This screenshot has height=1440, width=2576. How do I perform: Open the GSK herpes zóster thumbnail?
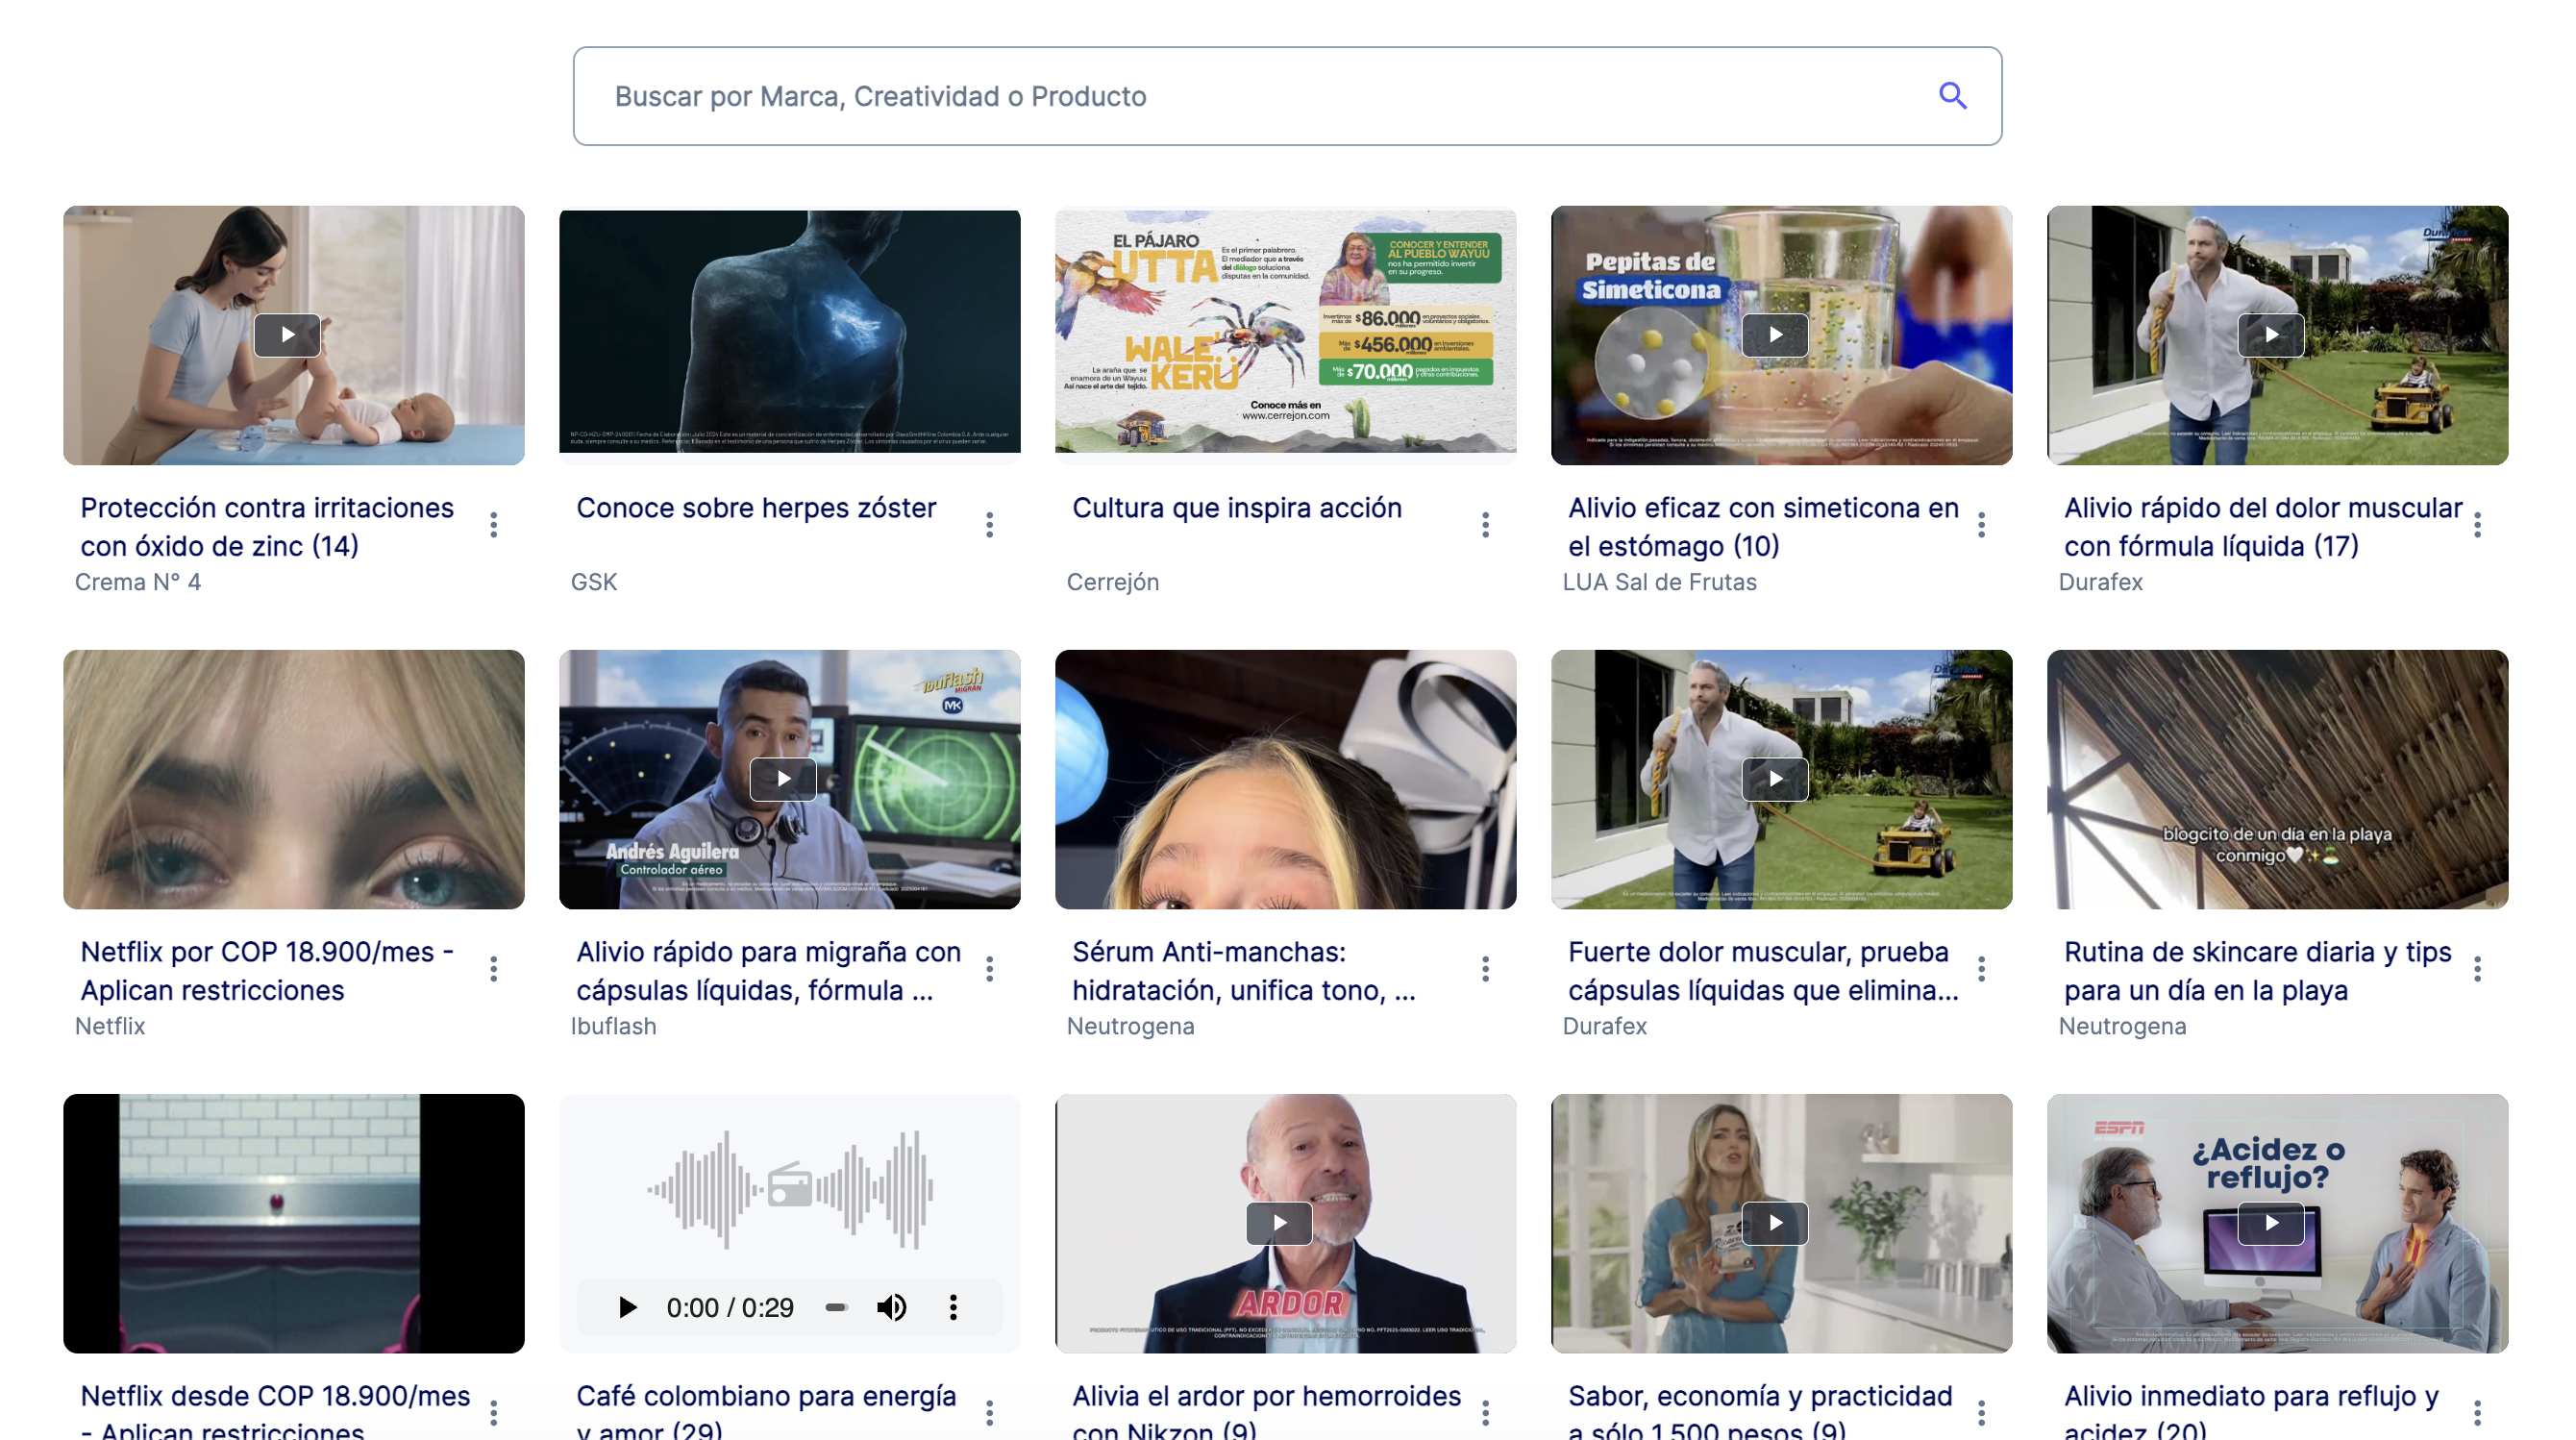[x=789, y=335]
